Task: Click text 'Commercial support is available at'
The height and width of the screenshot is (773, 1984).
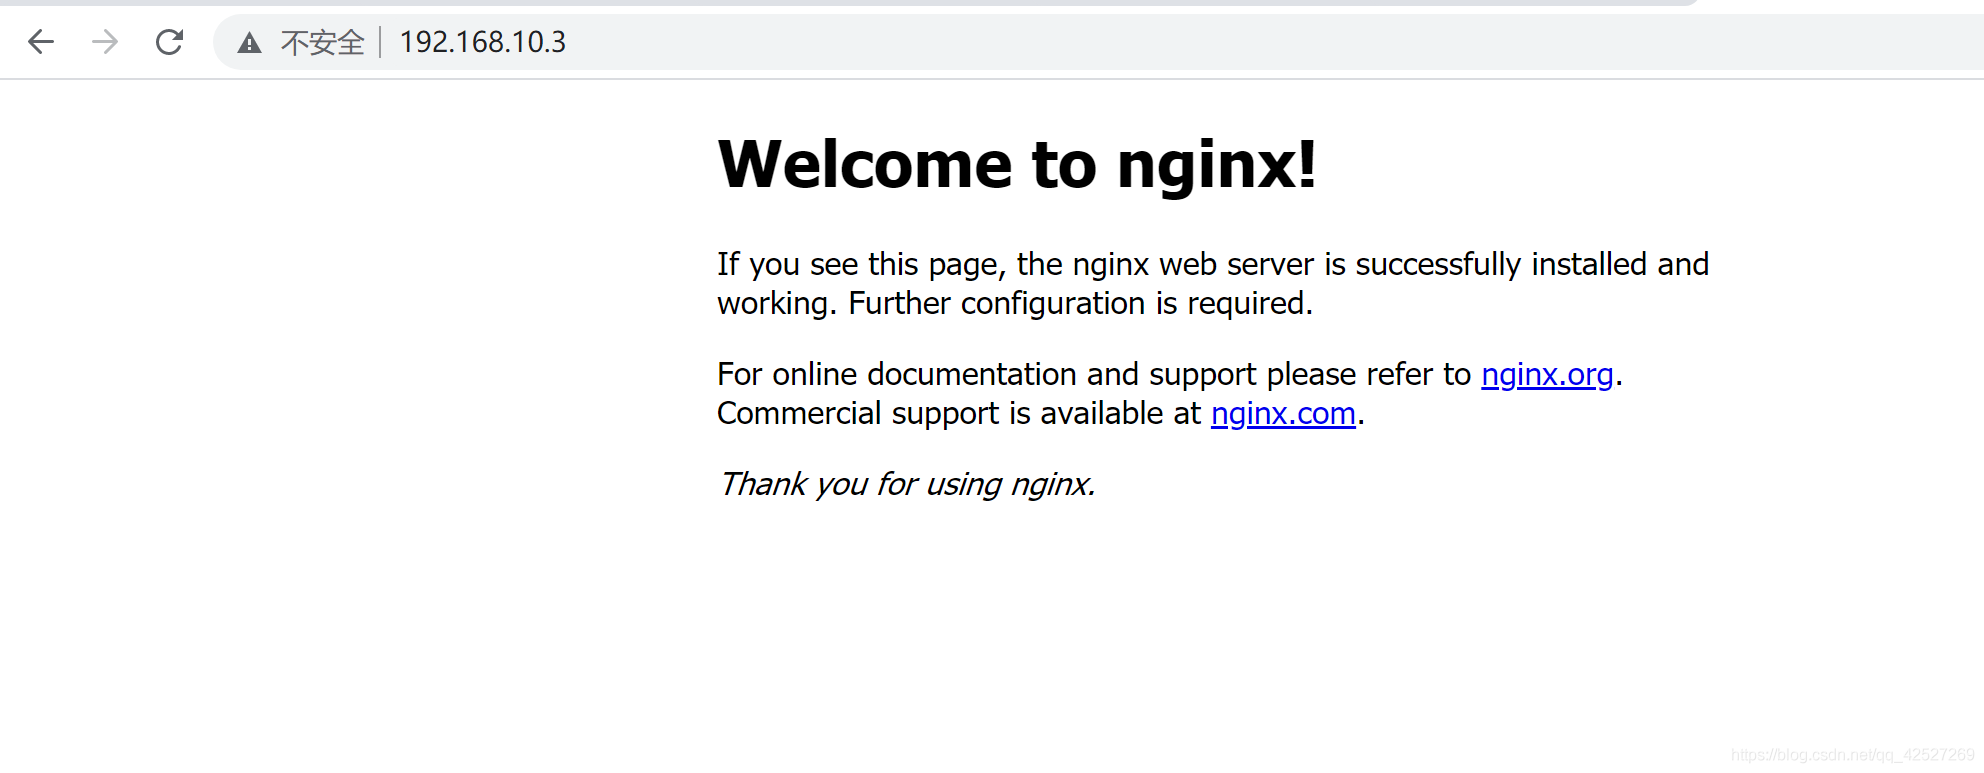Action: point(959,413)
